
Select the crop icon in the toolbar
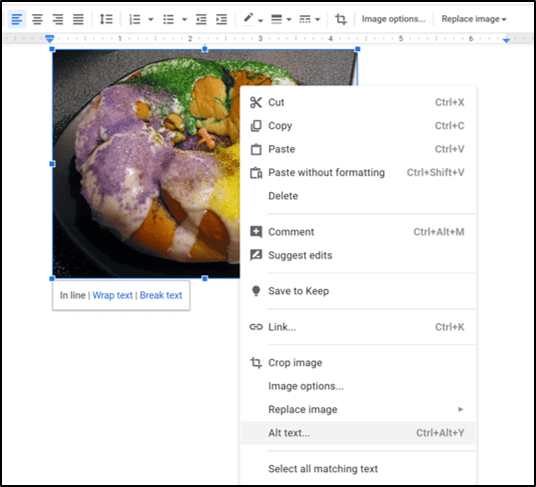[340, 19]
